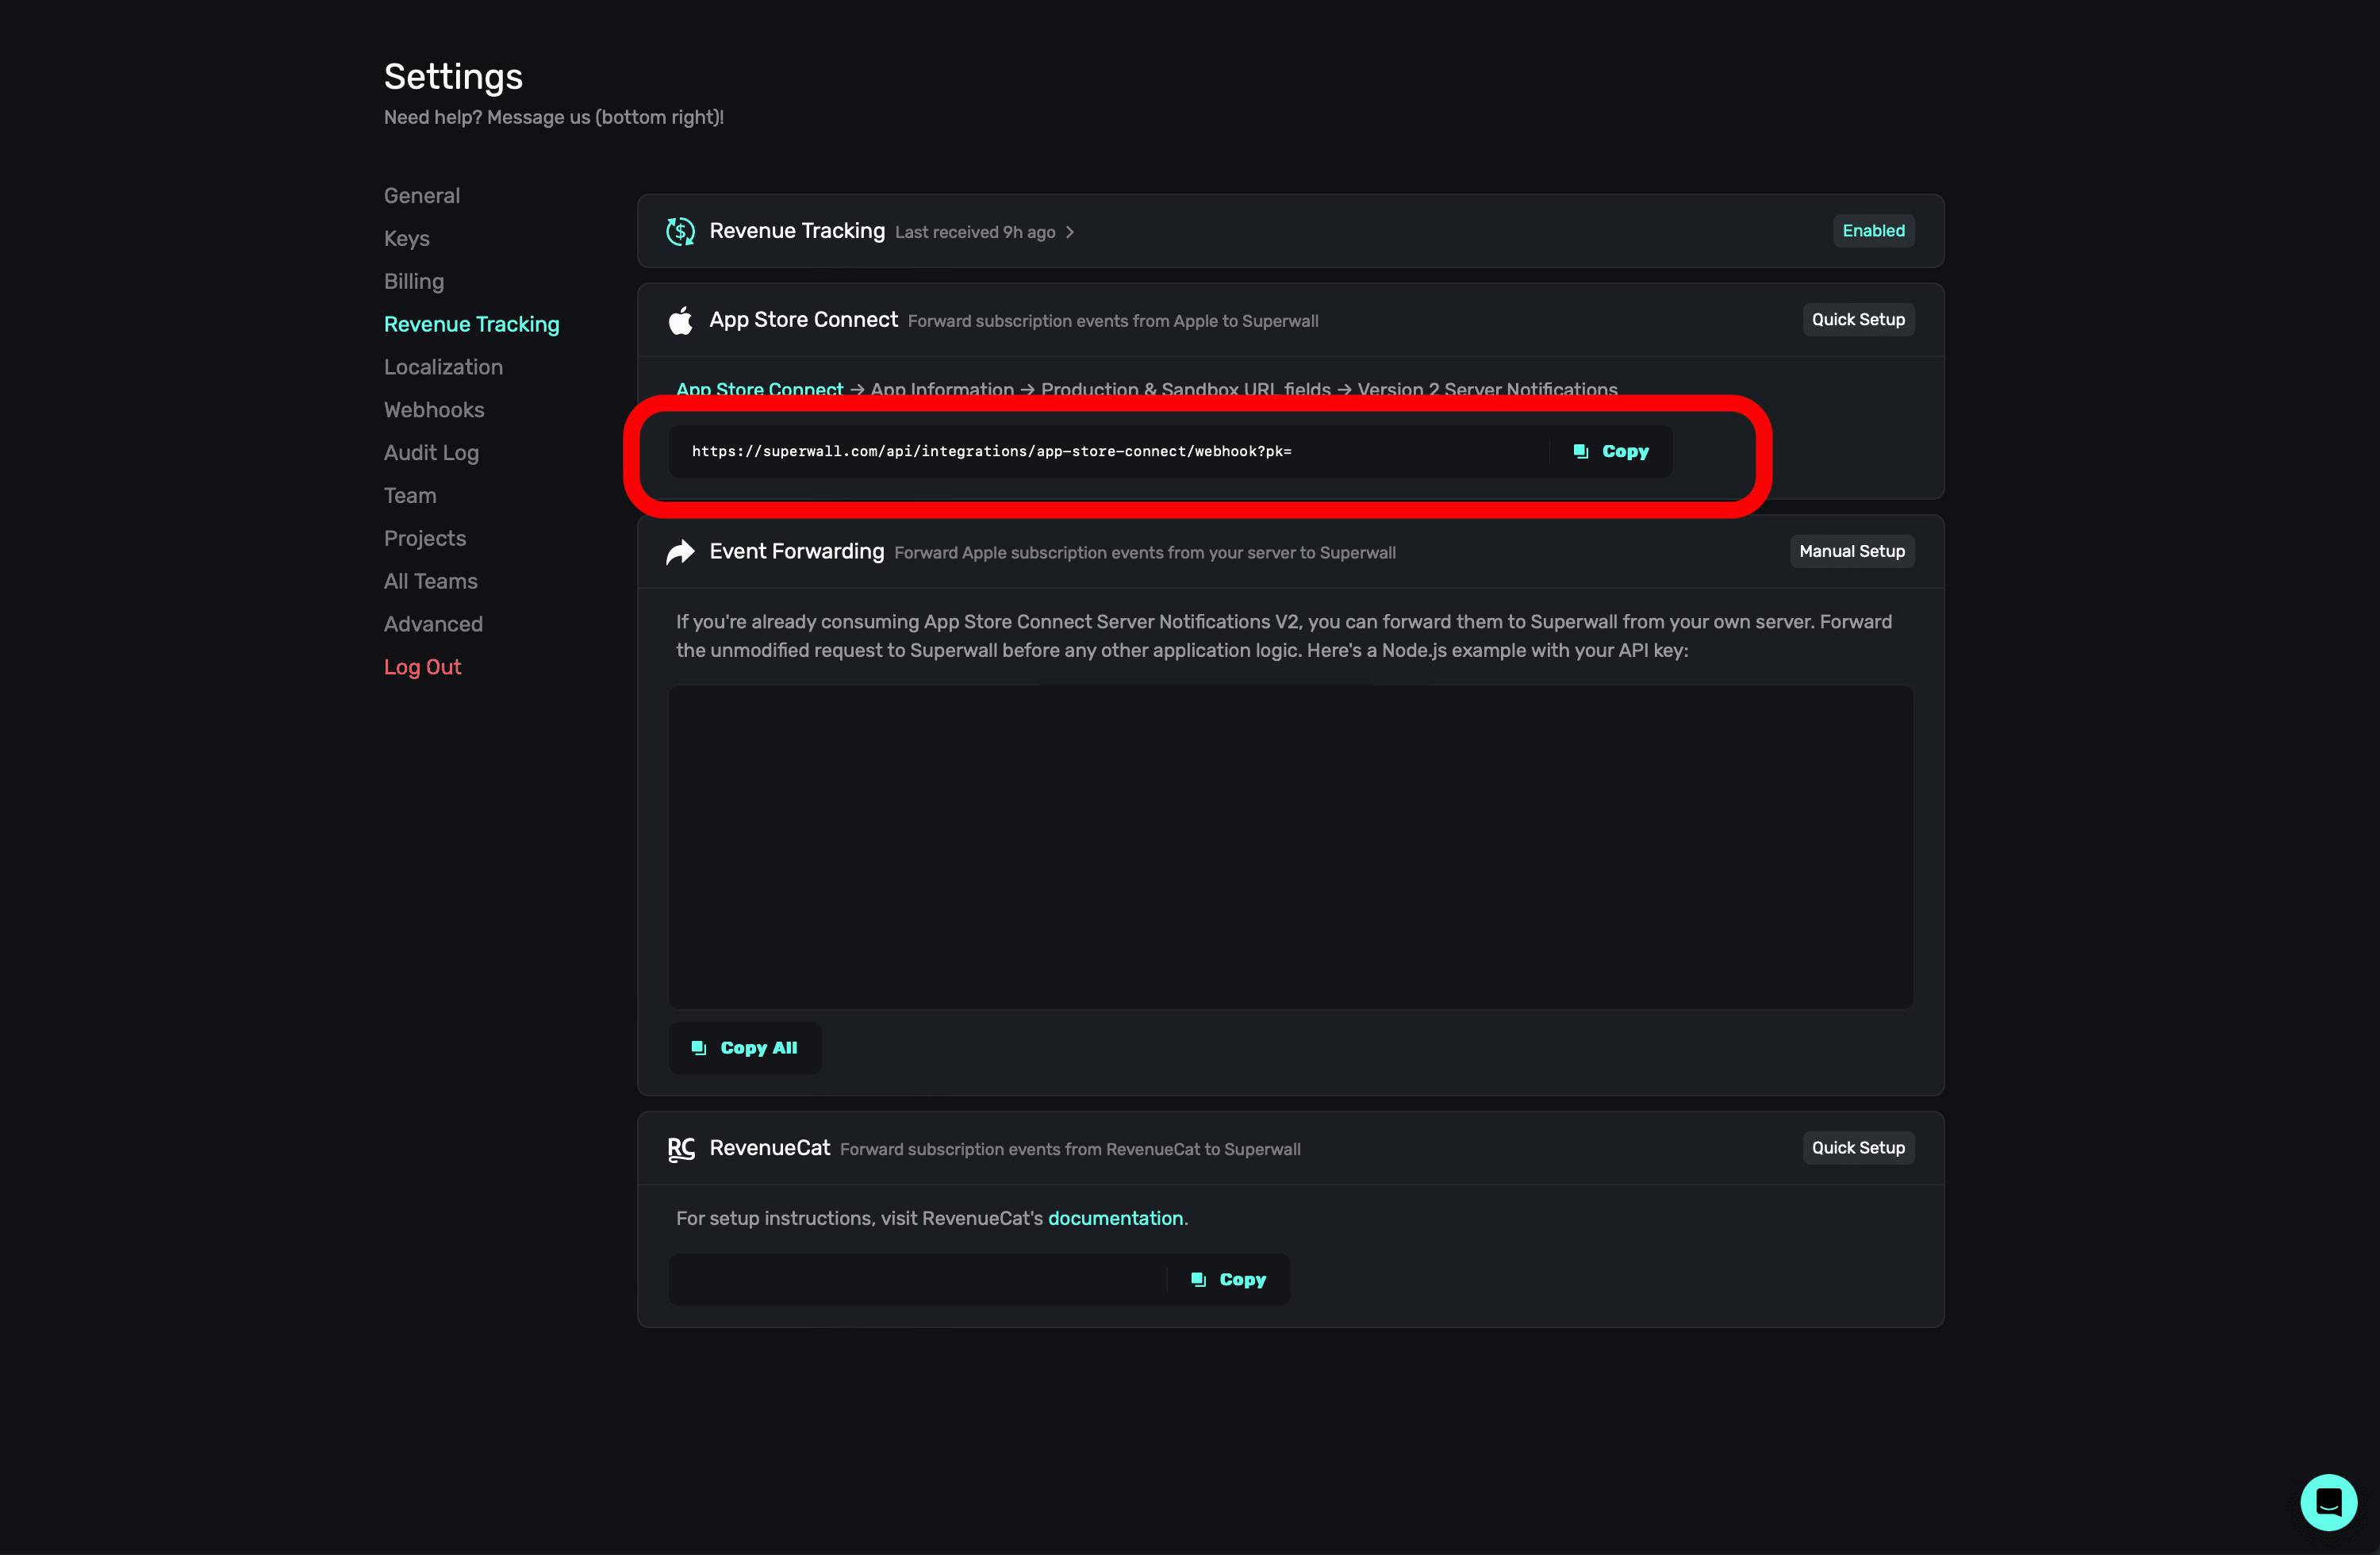This screenshot has width=2380, height=1555.
Task: Click the Revenue Tracking dollar icon
Action: [680, 231]
